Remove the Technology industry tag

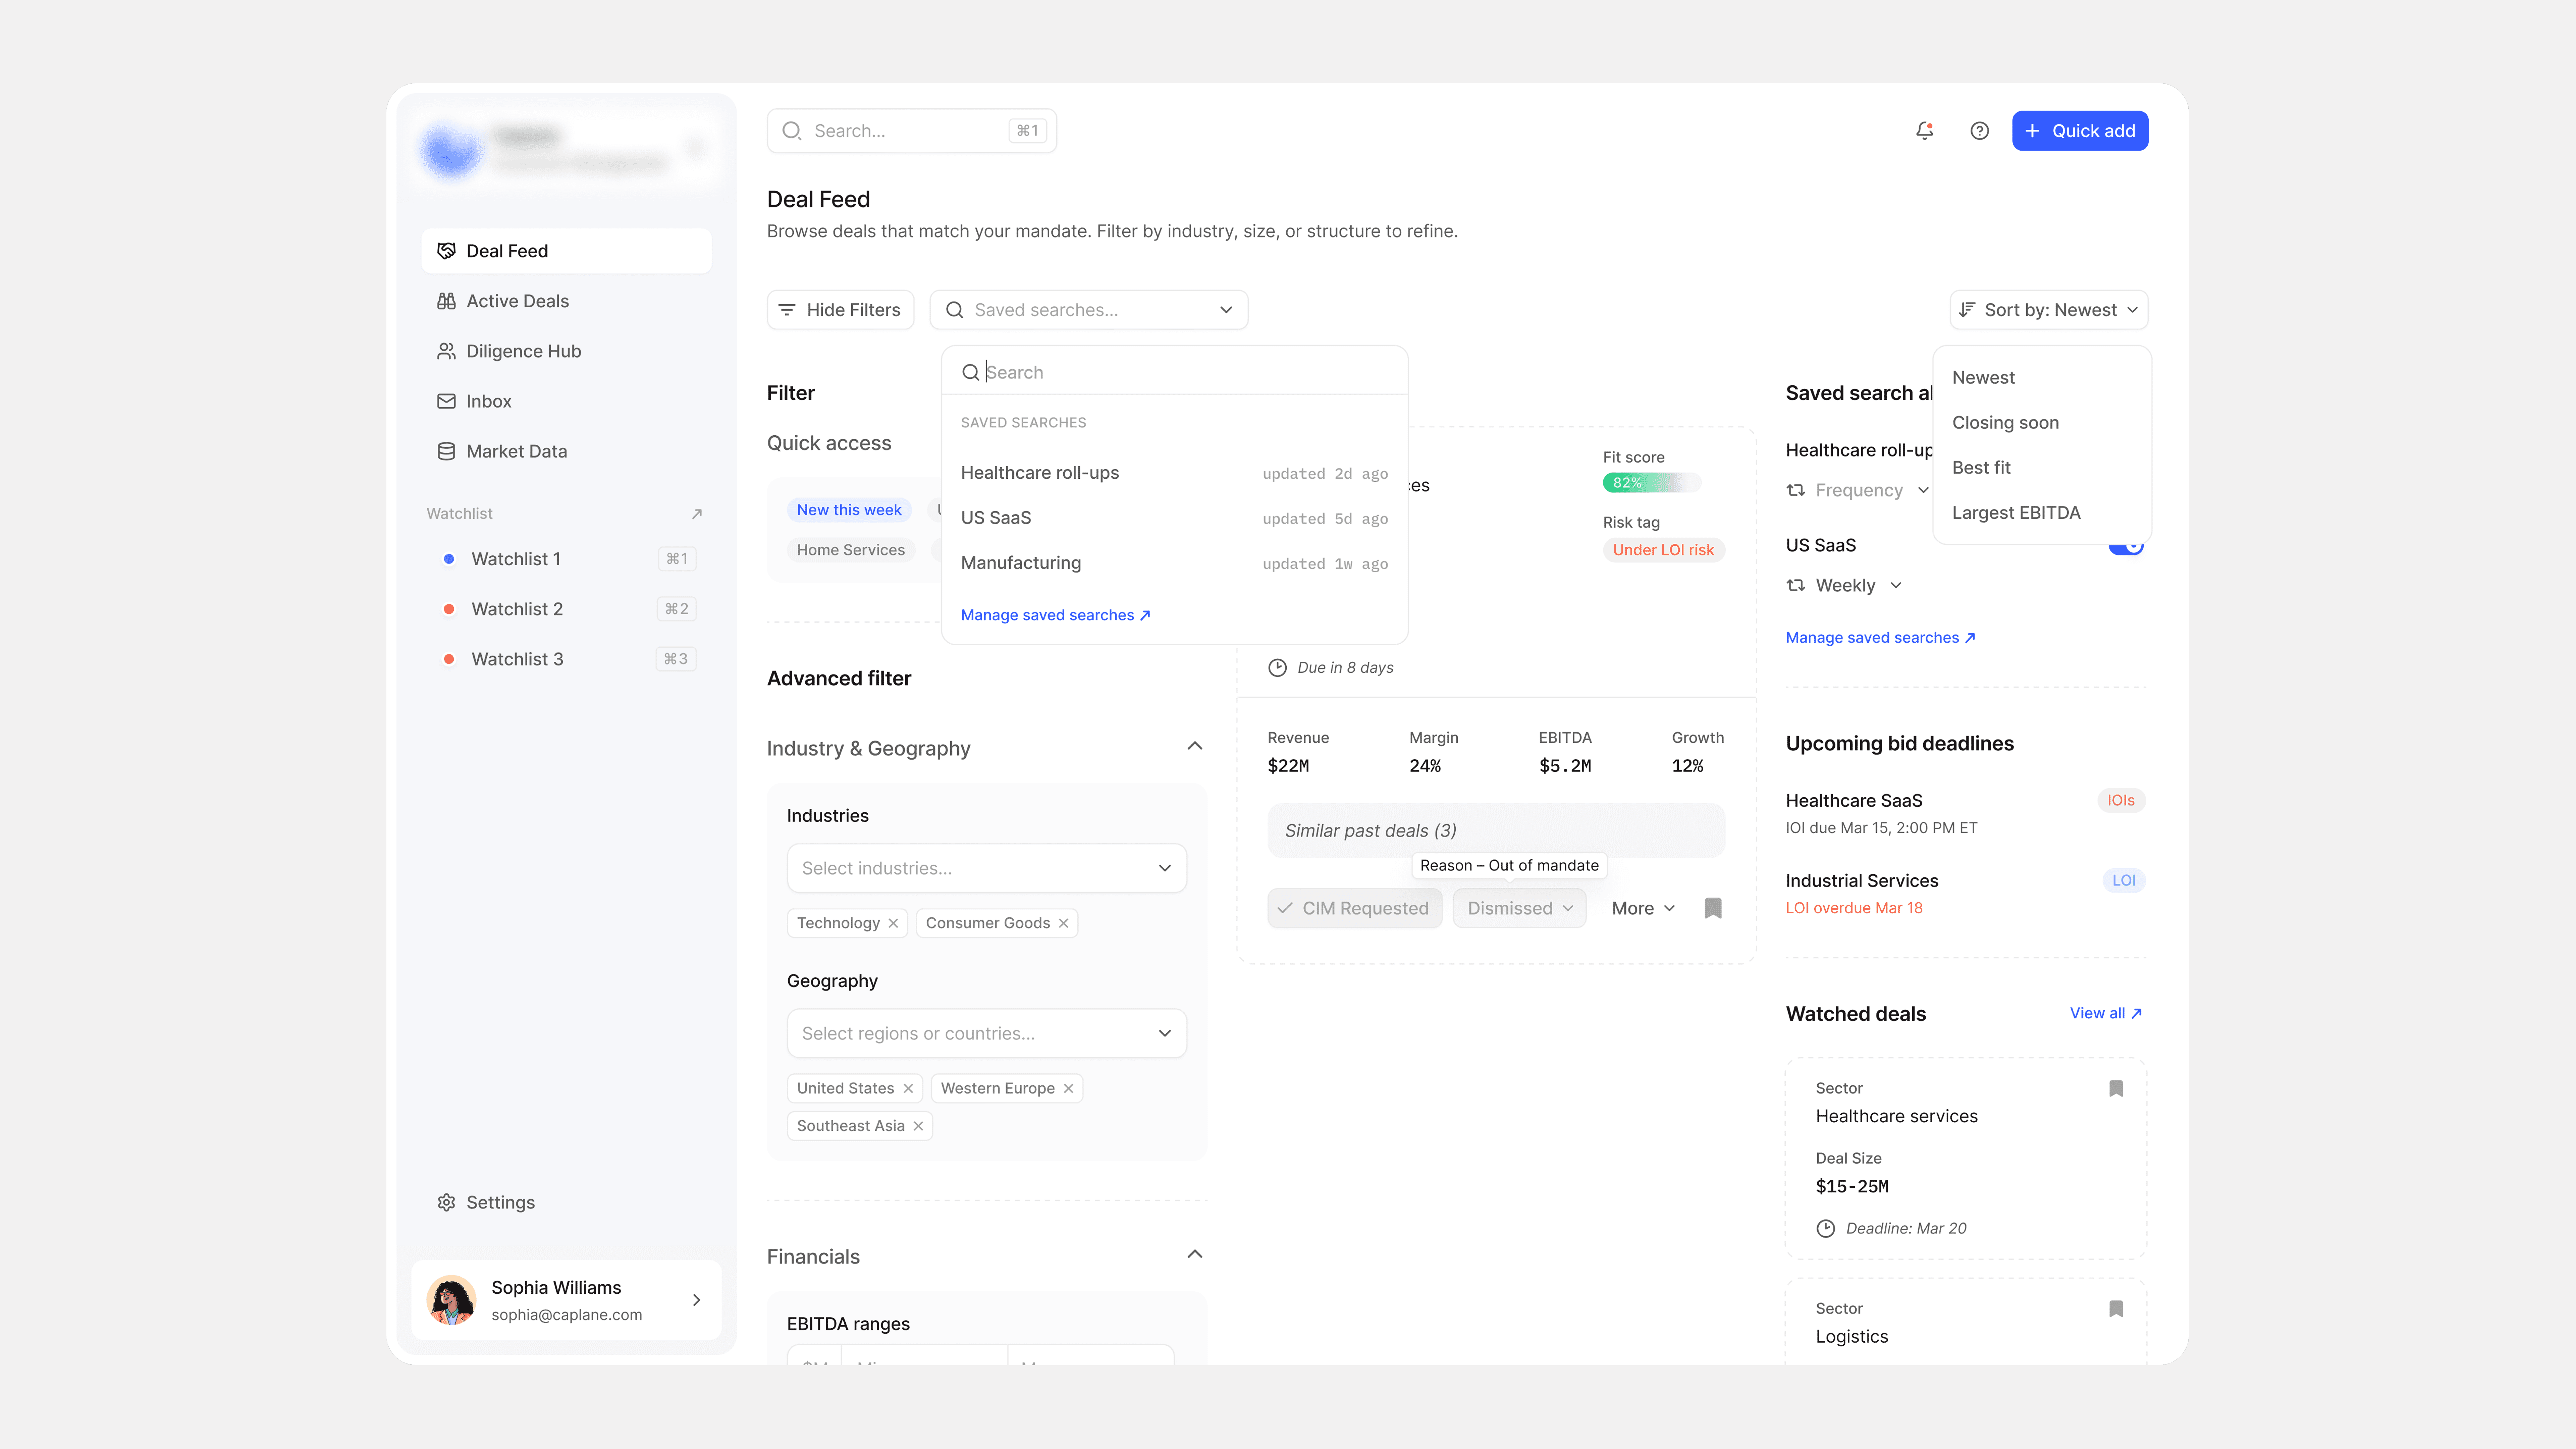click(x=893, y=923)
